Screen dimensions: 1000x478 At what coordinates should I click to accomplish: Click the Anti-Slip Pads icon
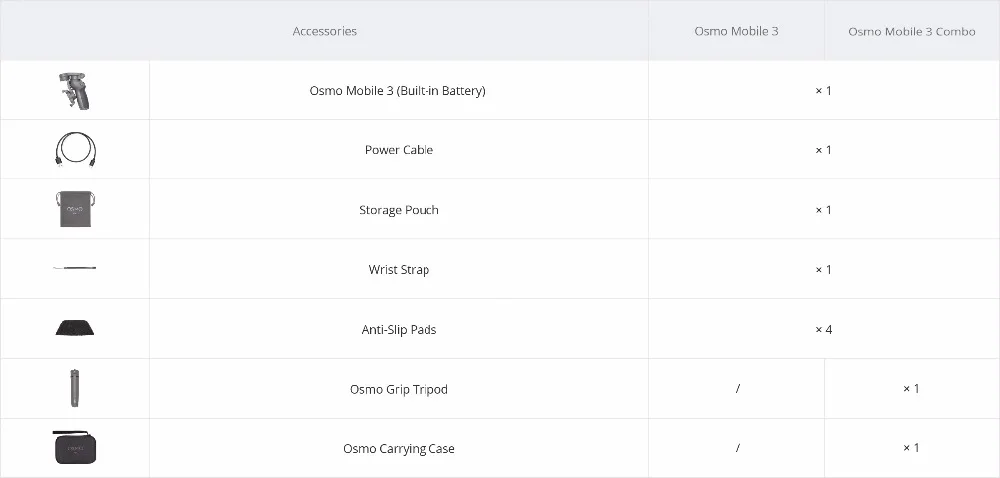click(75, 329)
